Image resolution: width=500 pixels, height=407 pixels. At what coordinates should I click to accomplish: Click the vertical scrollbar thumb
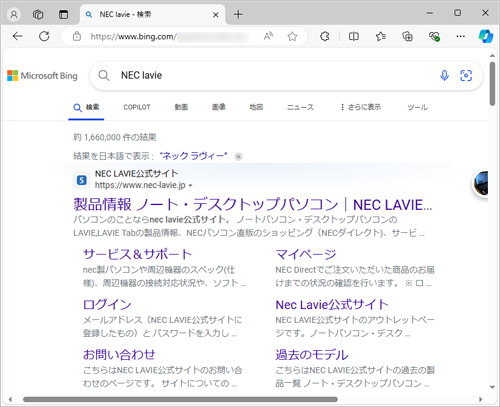pyautogui.click(x=492, y=84)
